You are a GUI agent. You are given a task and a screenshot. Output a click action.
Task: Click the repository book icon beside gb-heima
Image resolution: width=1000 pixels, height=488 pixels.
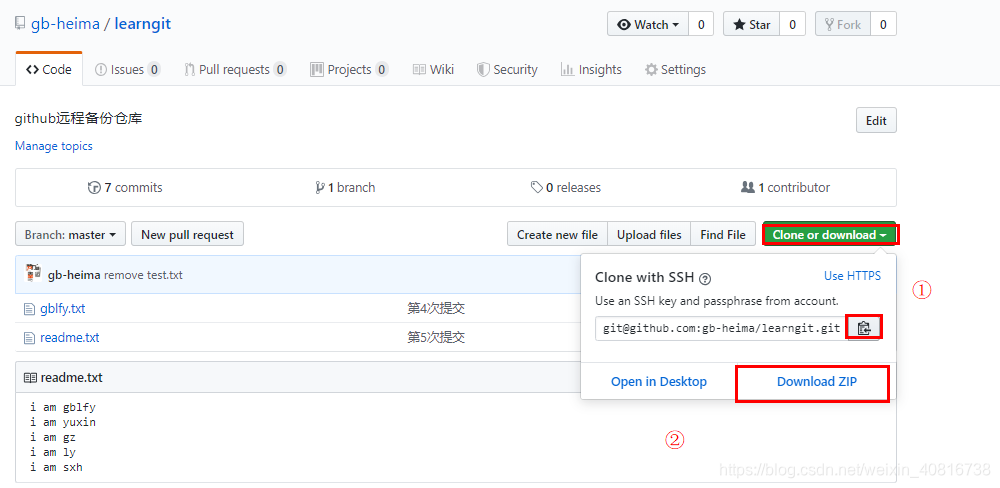coord(20,25)
